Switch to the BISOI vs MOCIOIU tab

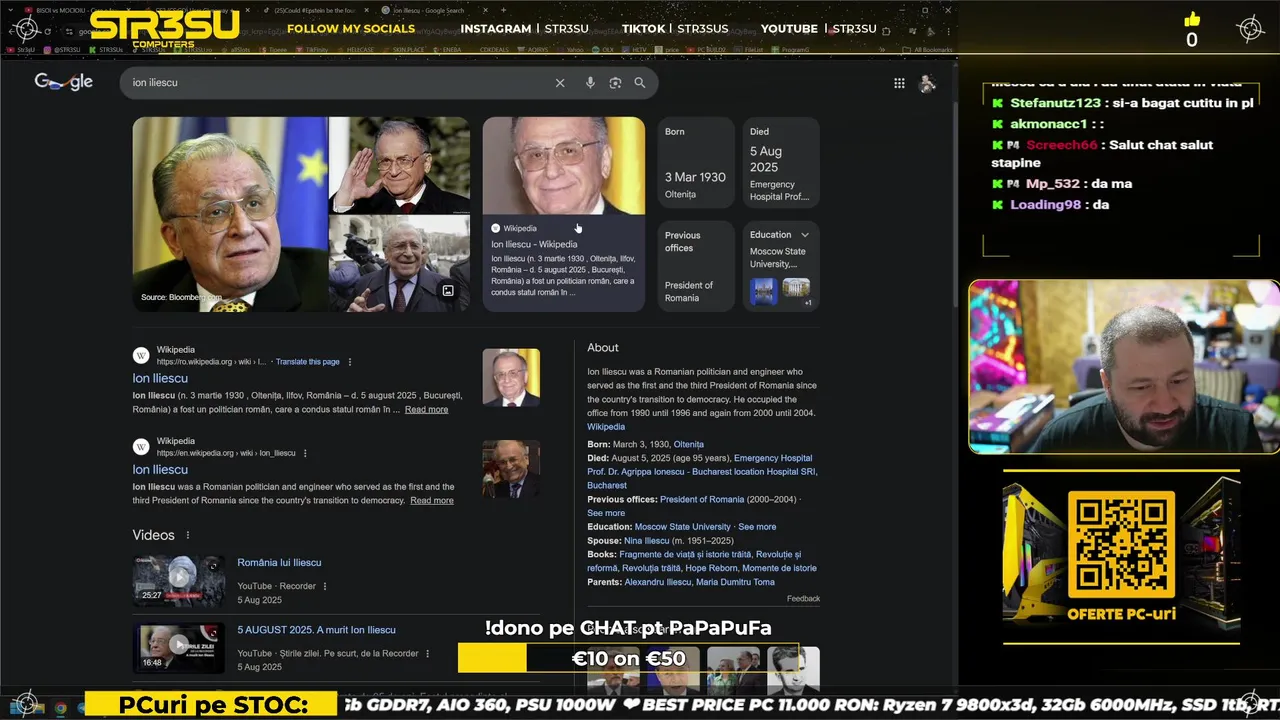coord(75,10)
